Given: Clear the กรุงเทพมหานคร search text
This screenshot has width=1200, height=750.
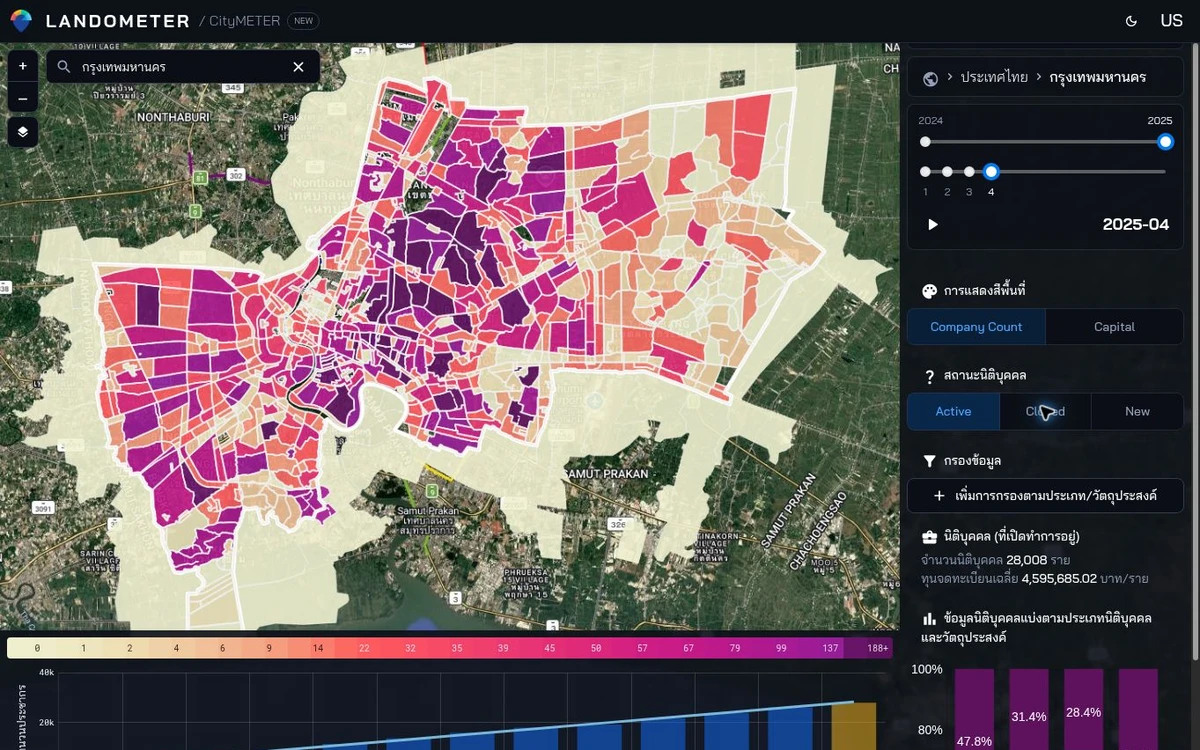Looking at the screenshot, I should 298,67.
